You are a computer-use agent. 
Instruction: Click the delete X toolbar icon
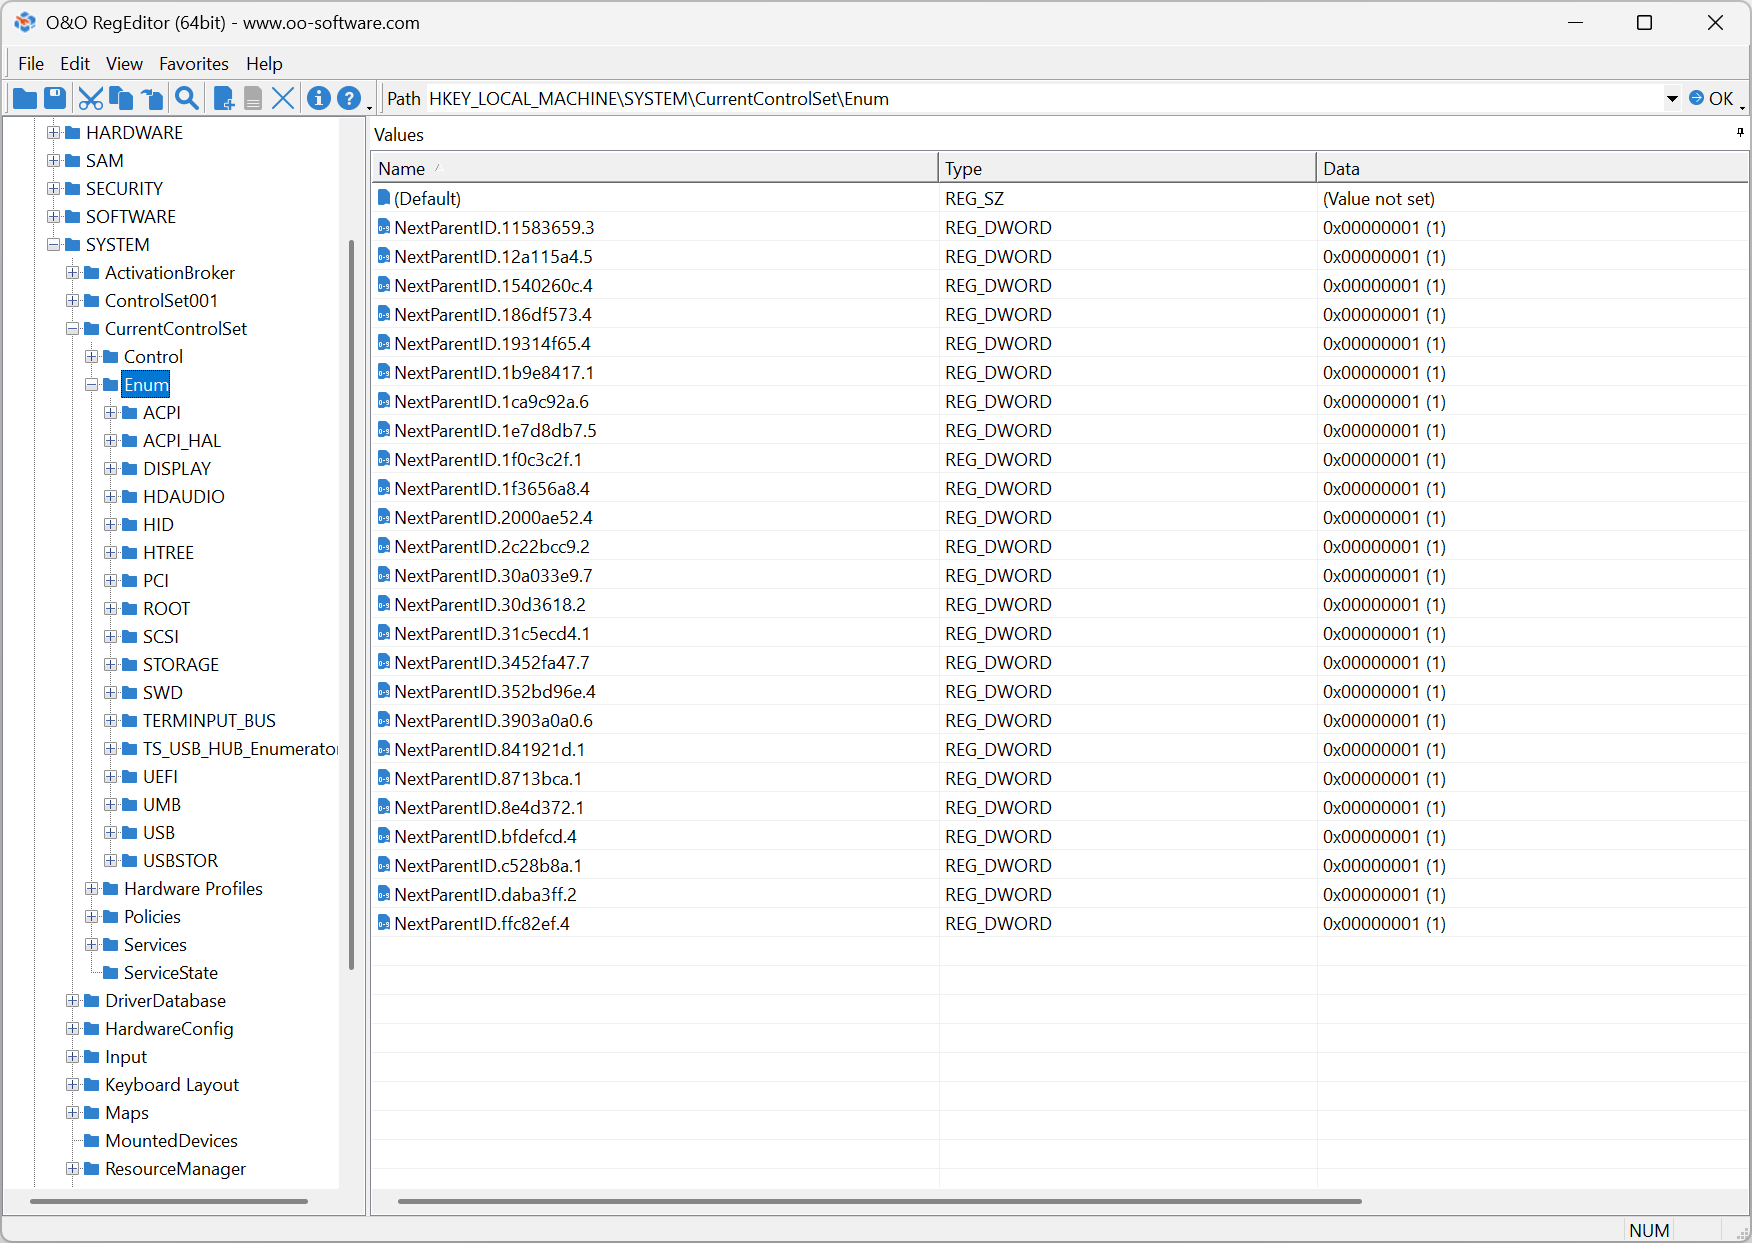(283, 98)
